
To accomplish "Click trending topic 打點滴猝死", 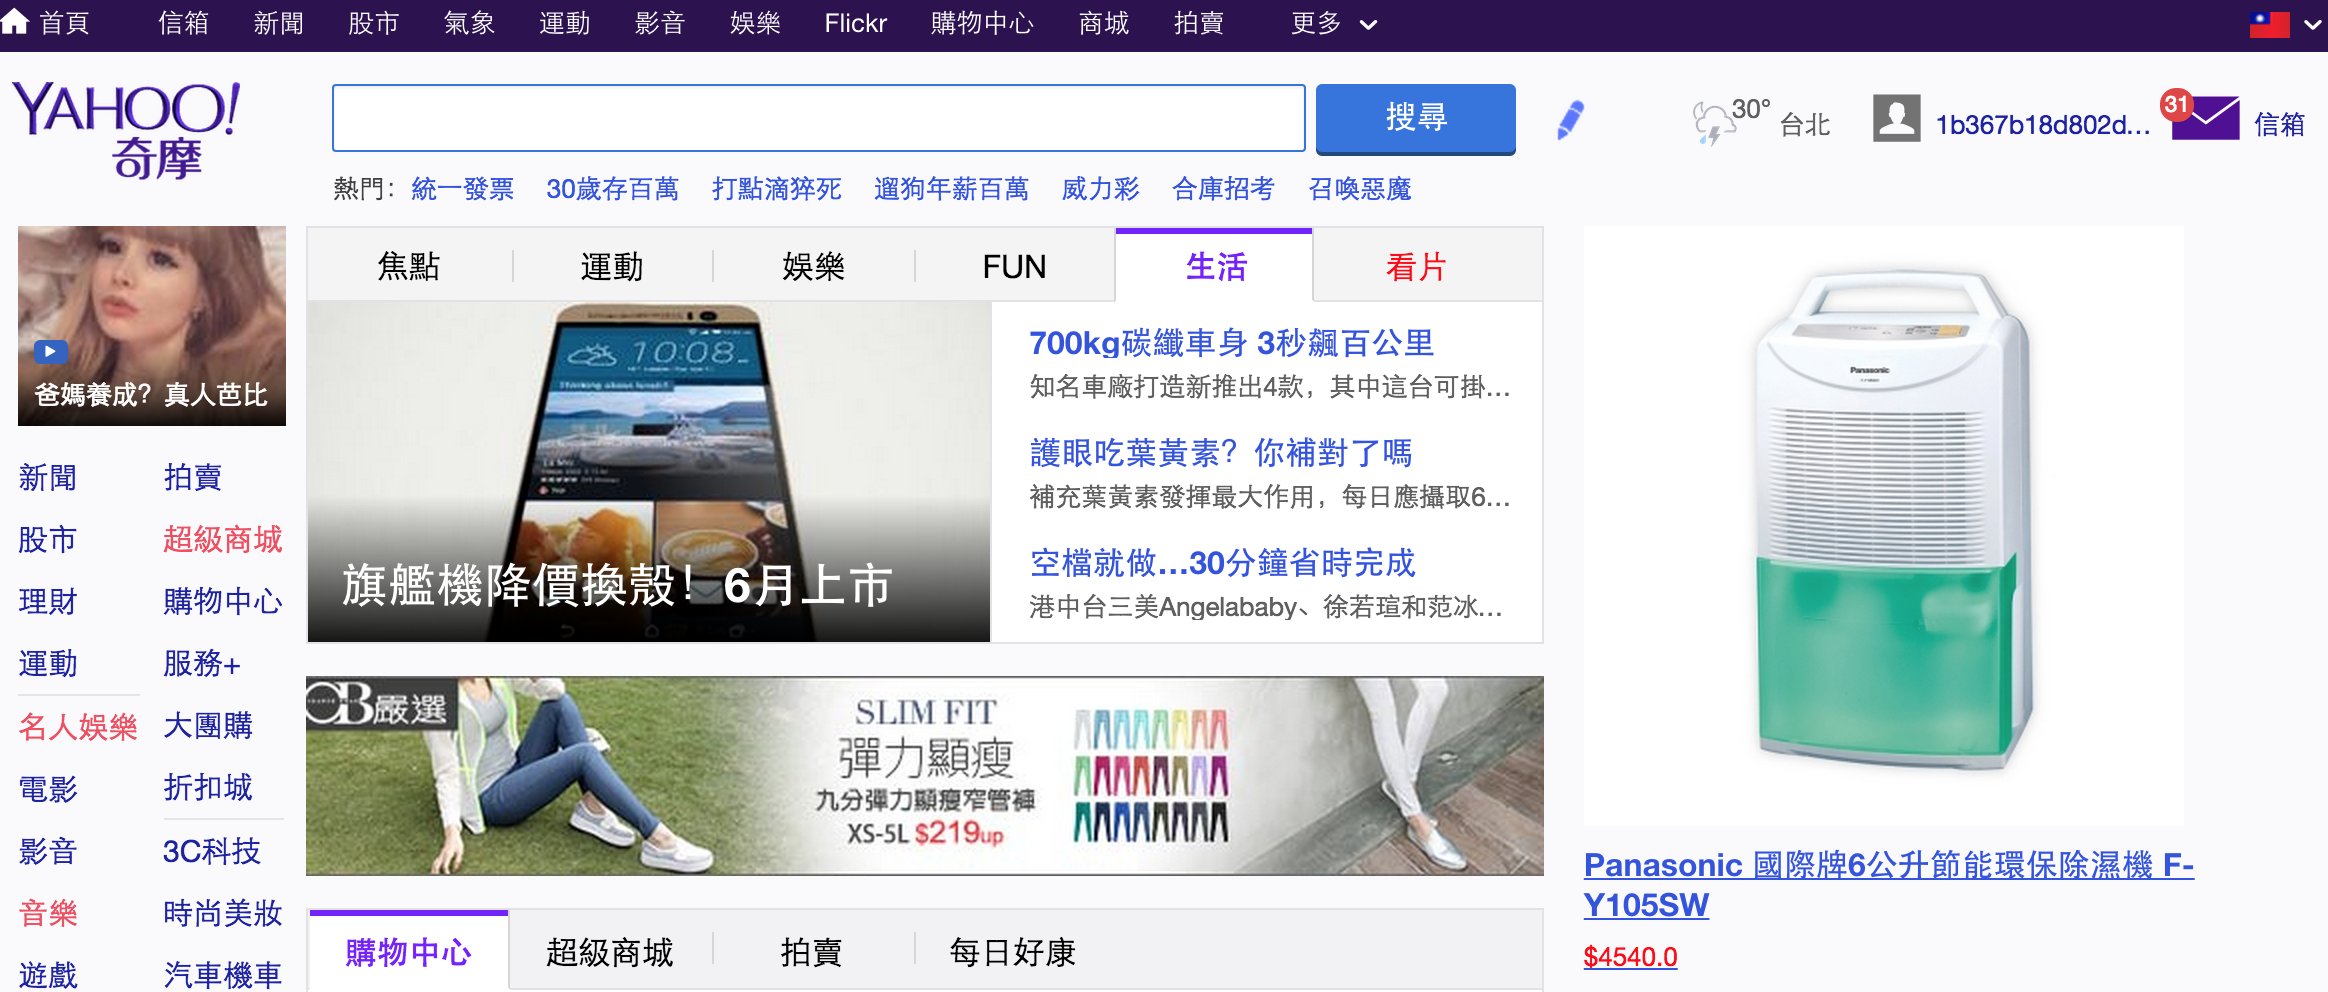I will tap(776, 189).
